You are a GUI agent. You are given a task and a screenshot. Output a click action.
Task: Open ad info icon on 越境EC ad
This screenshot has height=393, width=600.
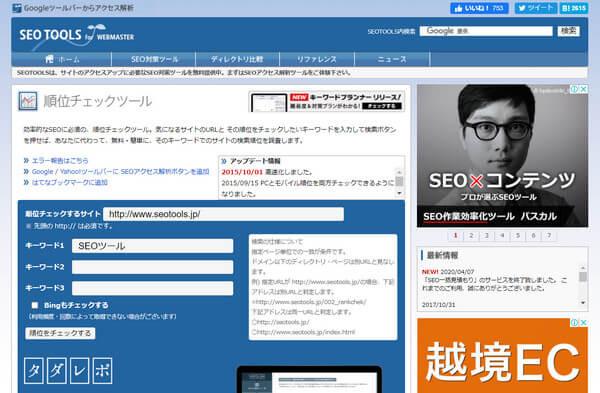click(x=575, y=323)
